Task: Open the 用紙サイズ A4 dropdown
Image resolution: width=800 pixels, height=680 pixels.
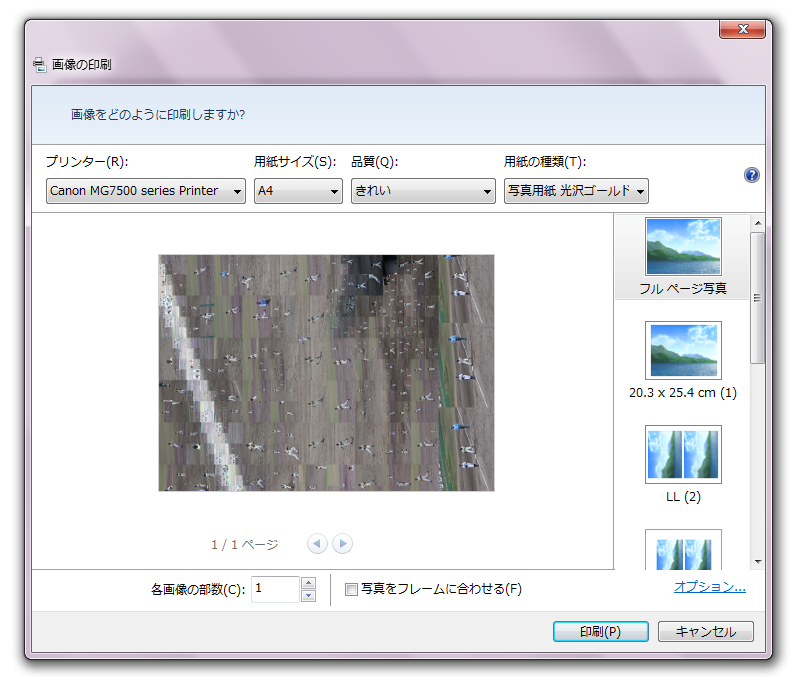Action: tap(298, 191)
